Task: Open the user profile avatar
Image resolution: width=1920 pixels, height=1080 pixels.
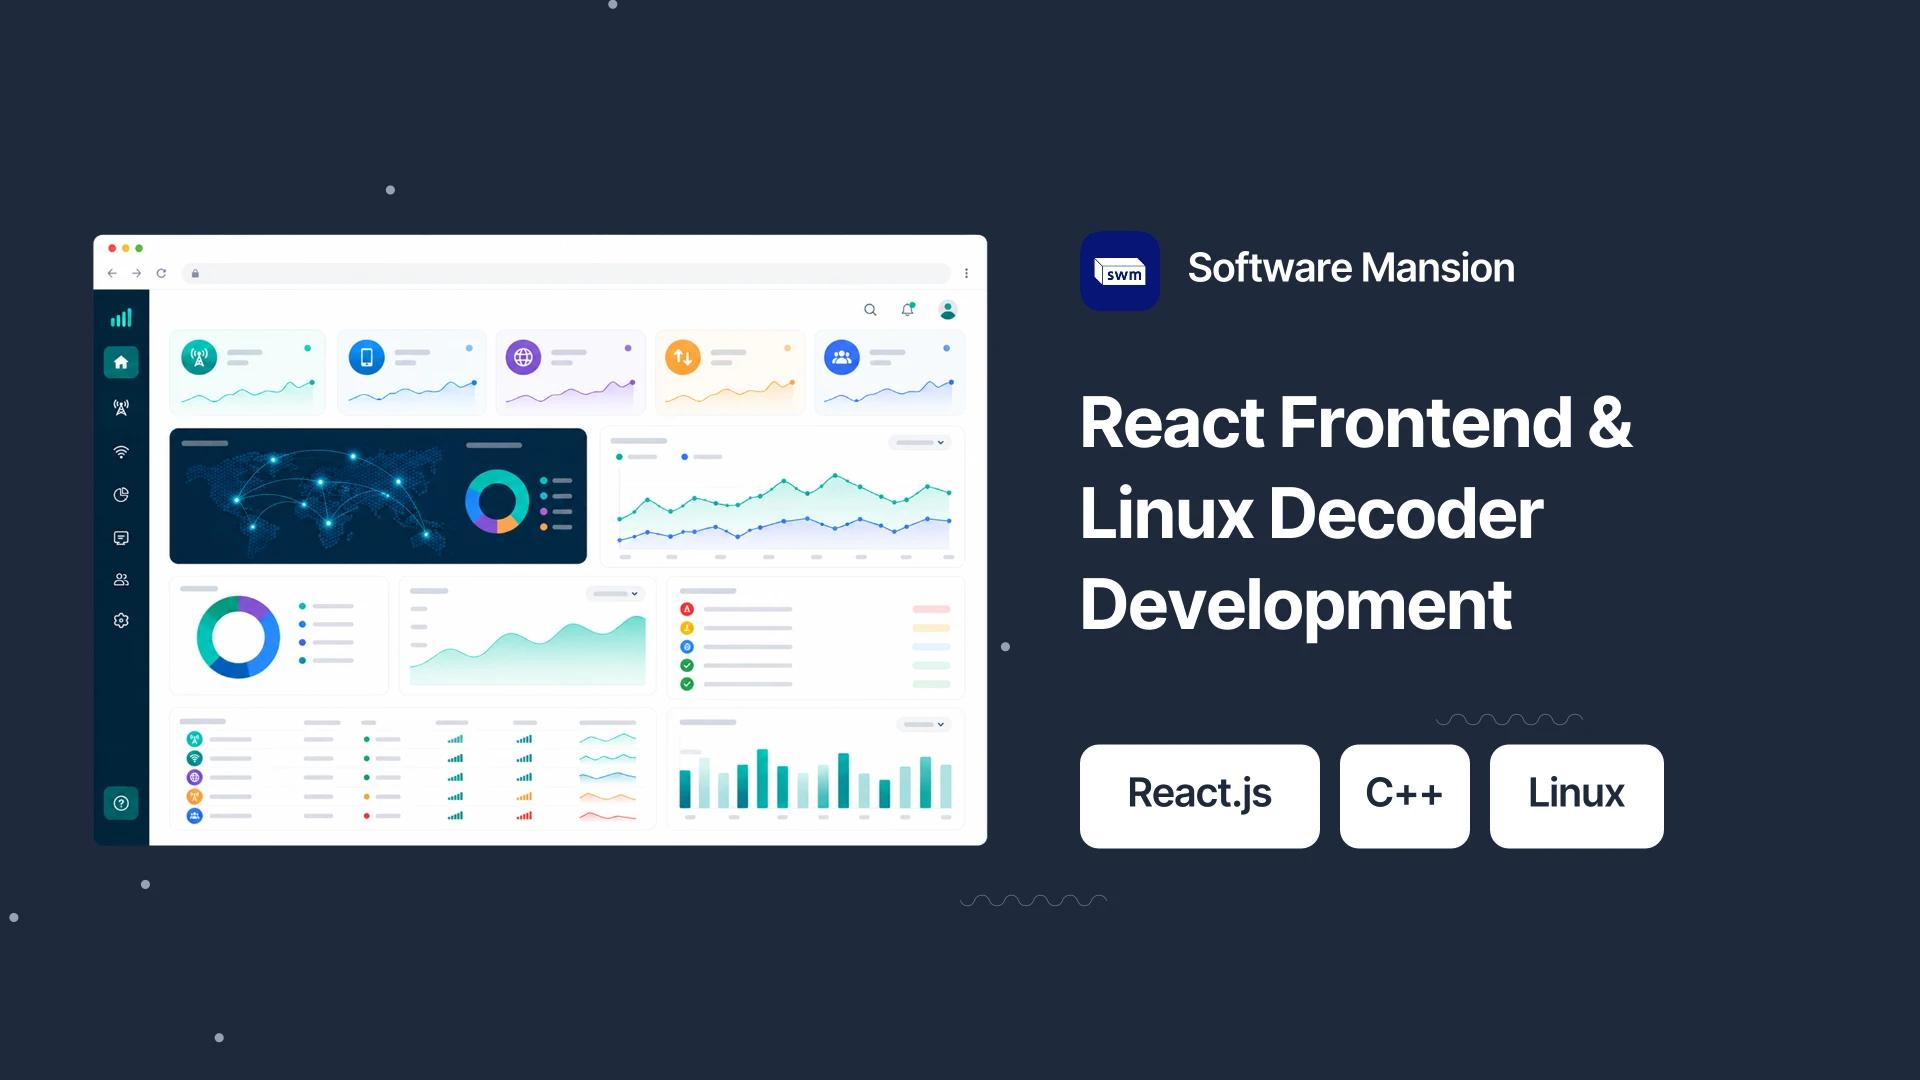Action: 948,310
